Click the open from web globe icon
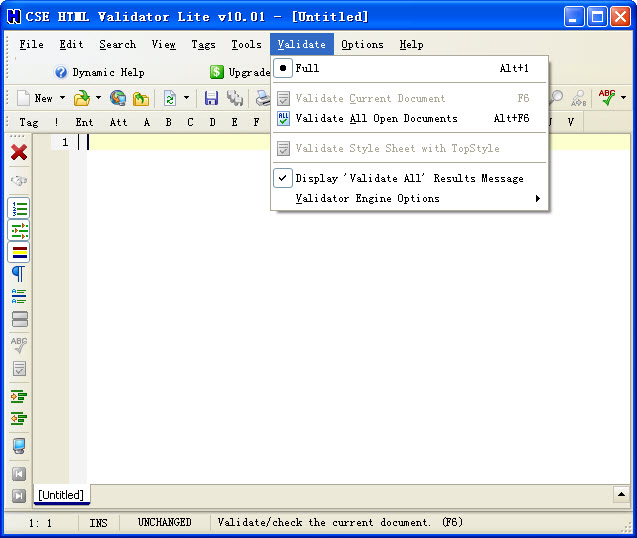 (118, 98)
